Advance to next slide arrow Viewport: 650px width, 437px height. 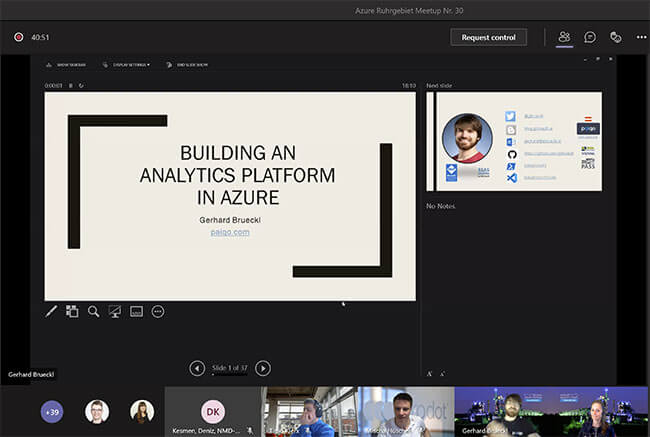click(263, 368)
